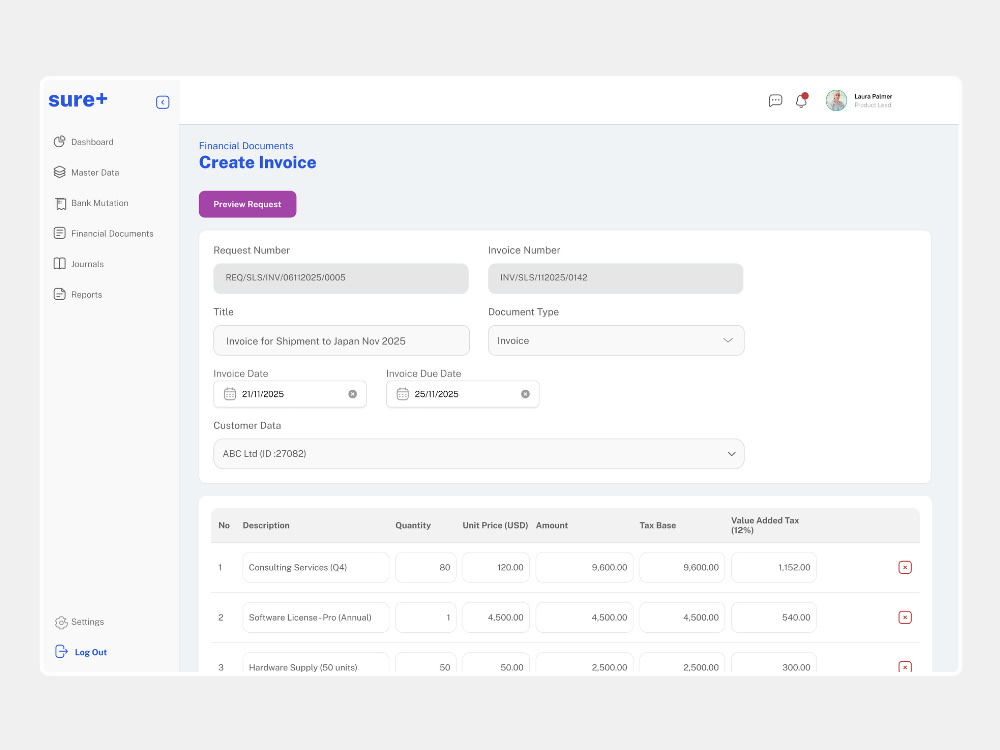Click the Customer Data chevron arrow

click(x=732, y=453)
